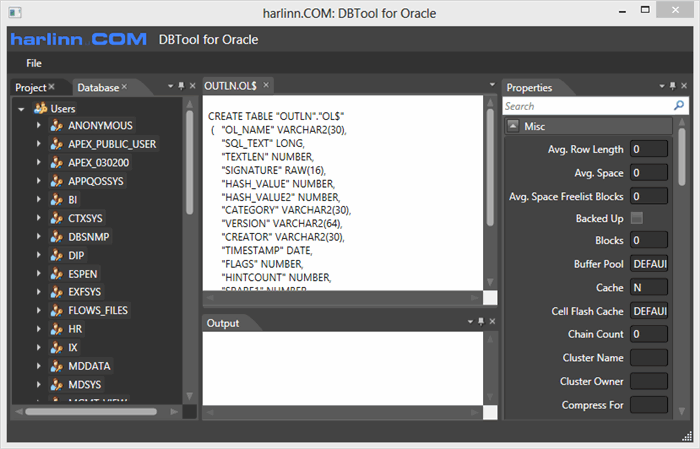Click the Compress For value field
Viewport: 700px width, 449px height.
point(649,405)
